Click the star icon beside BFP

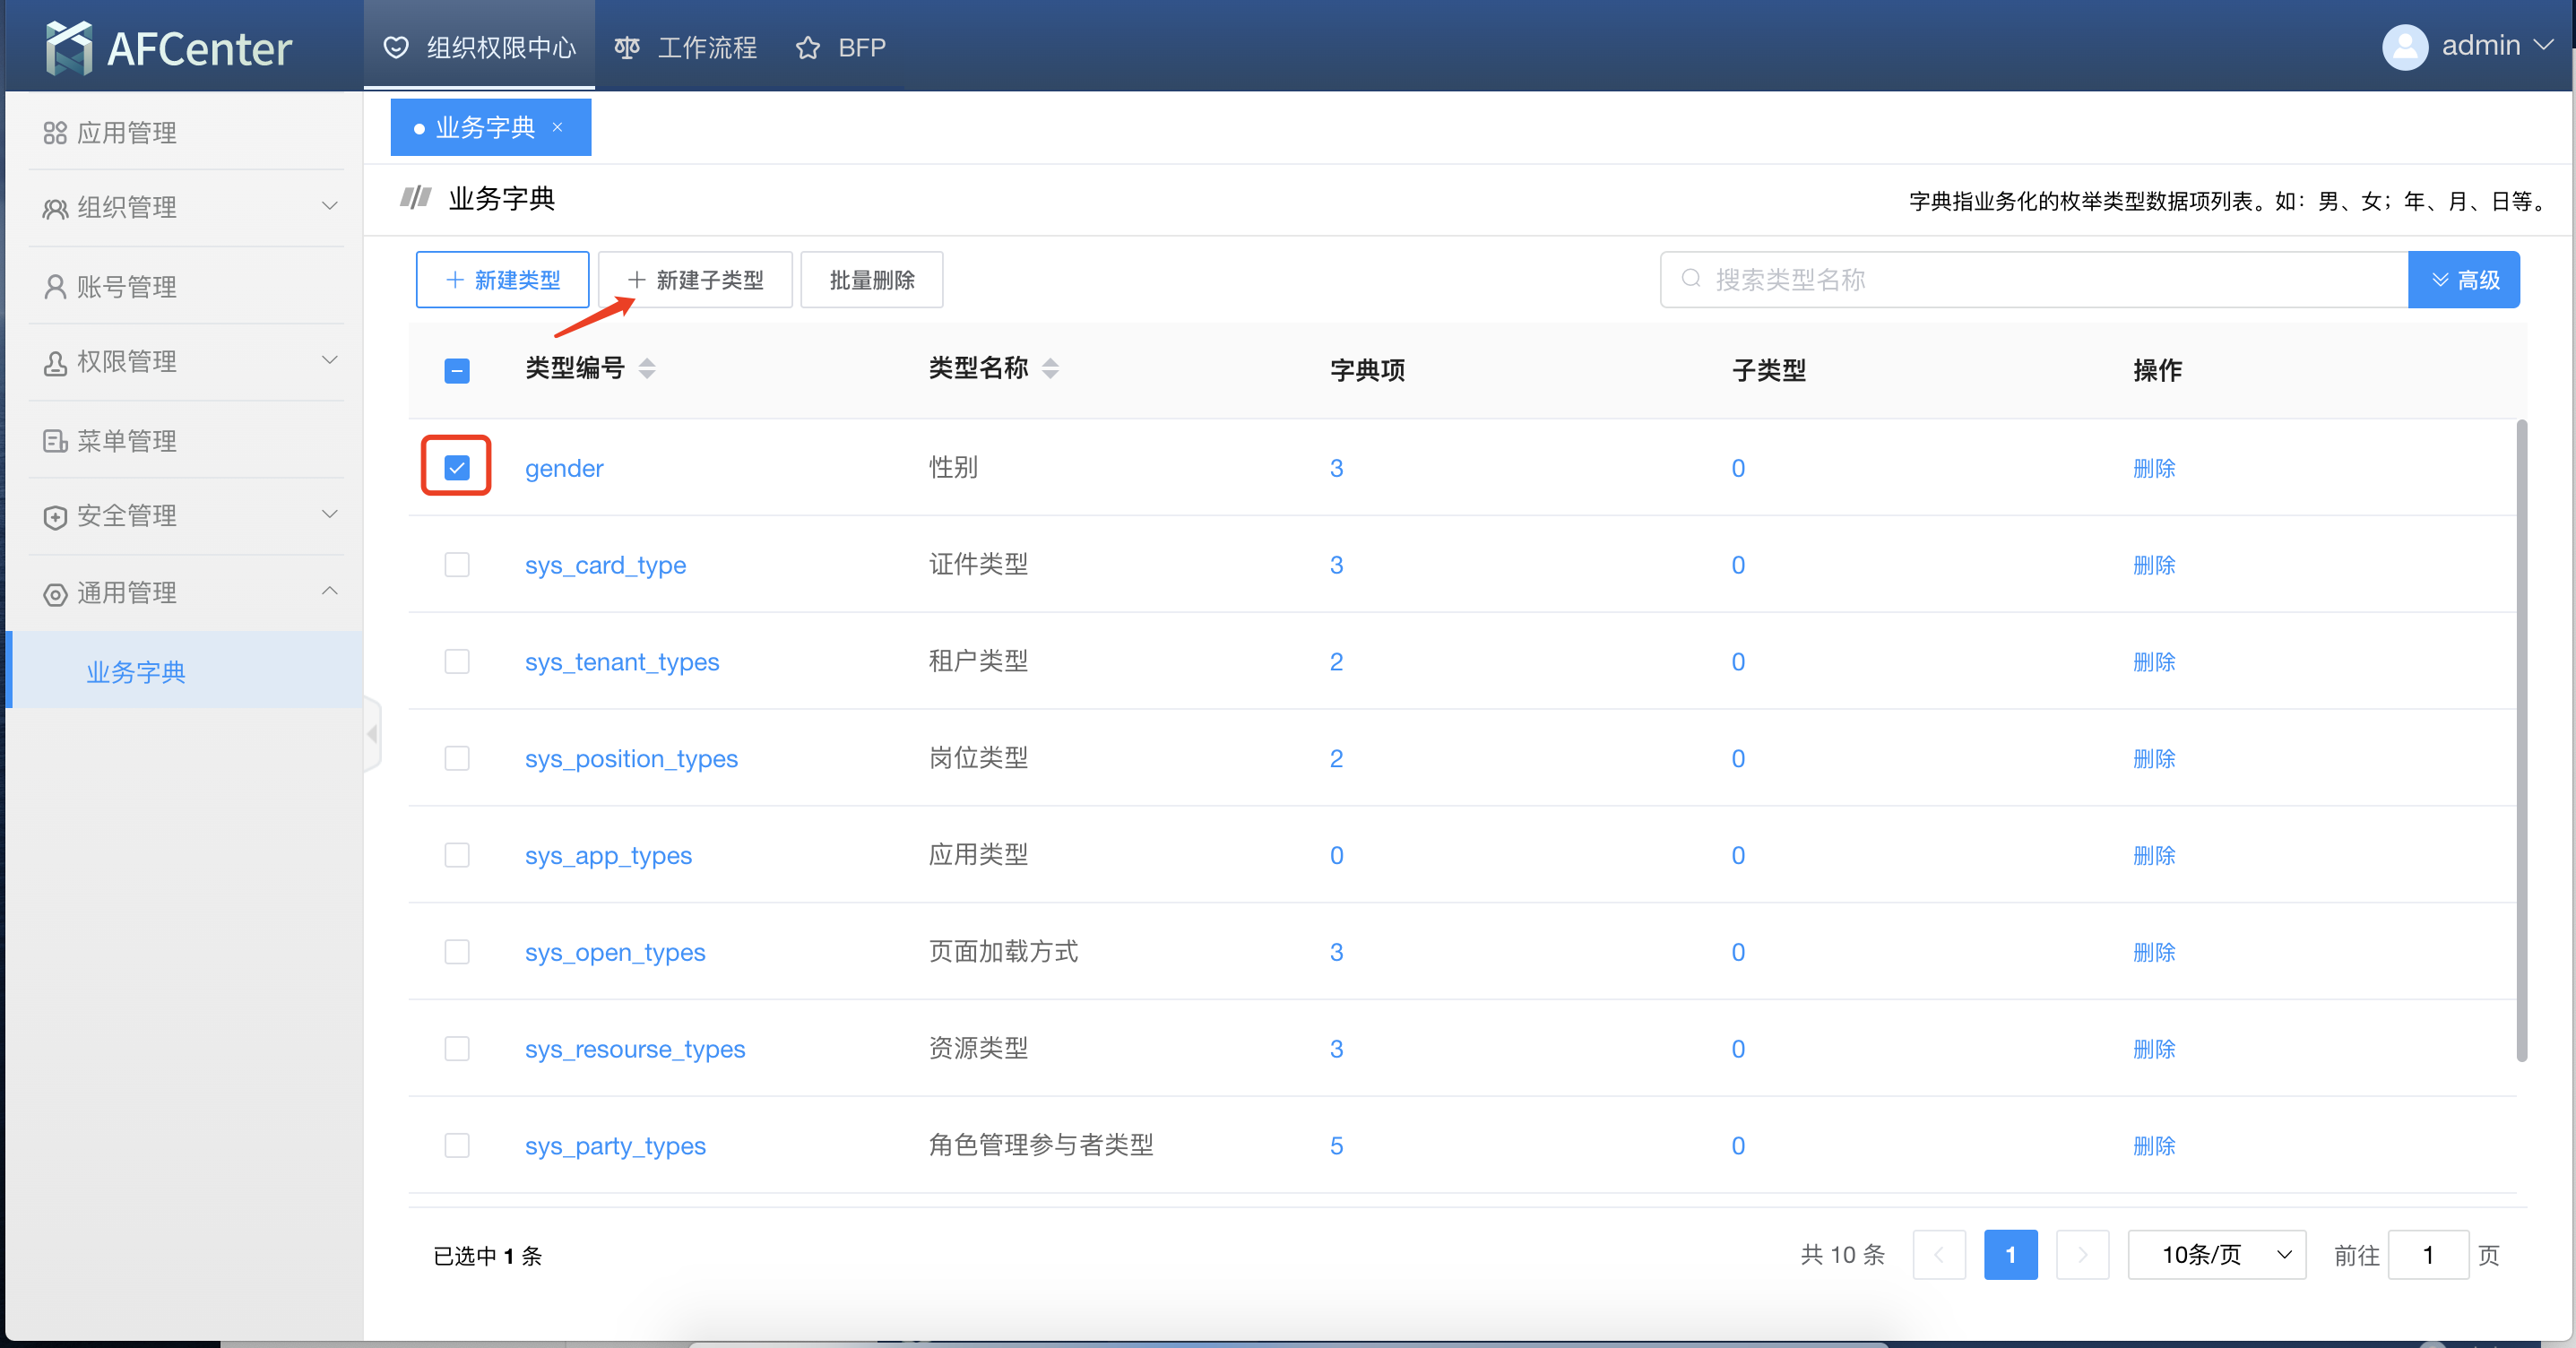click(x=808, y=47)
